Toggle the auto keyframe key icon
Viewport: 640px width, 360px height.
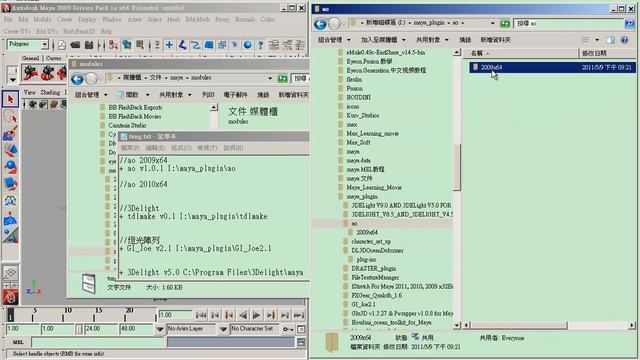pos(287,329)
